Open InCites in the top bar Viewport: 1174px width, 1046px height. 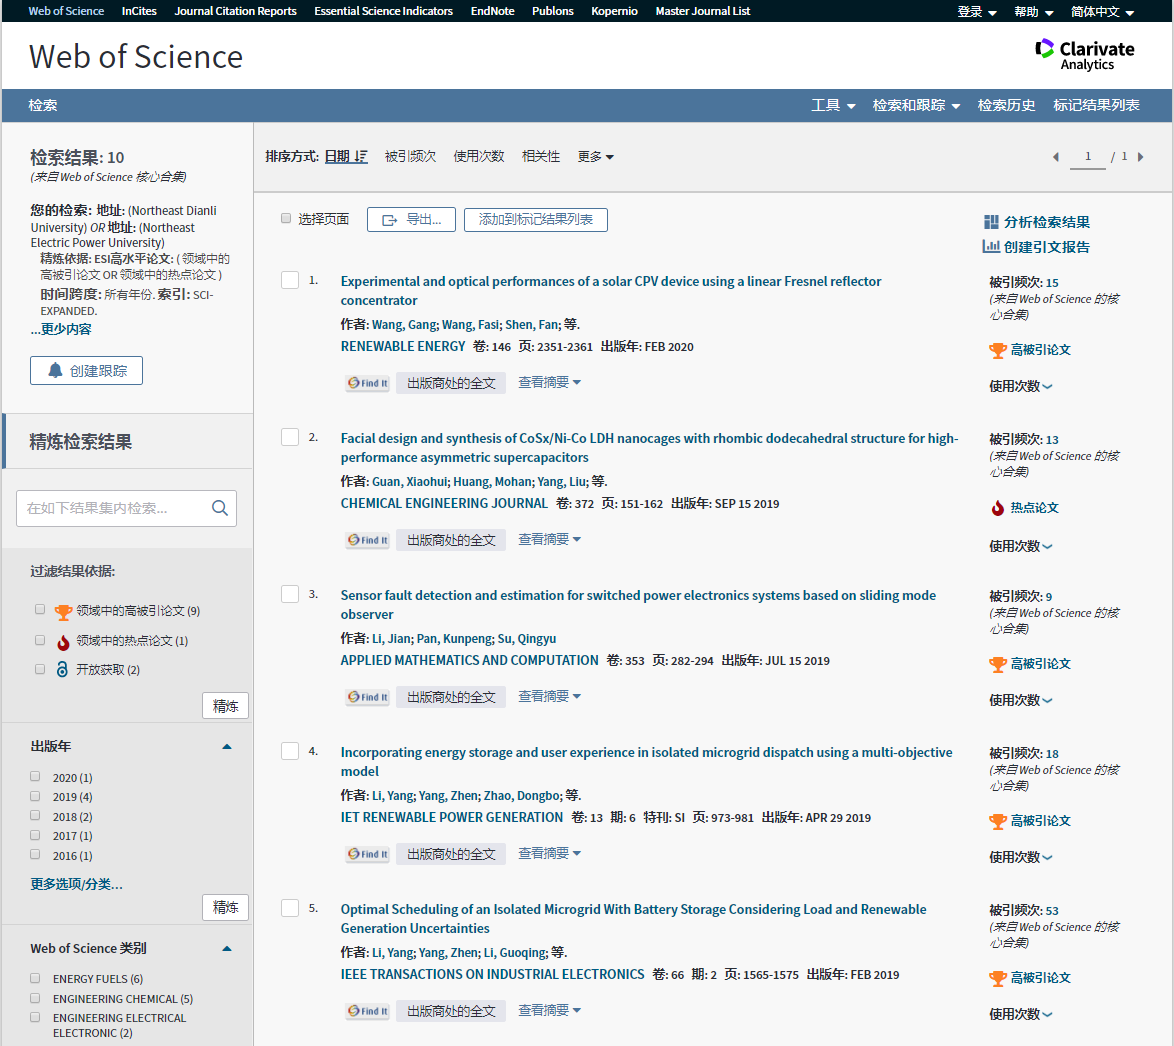(139, 11)
